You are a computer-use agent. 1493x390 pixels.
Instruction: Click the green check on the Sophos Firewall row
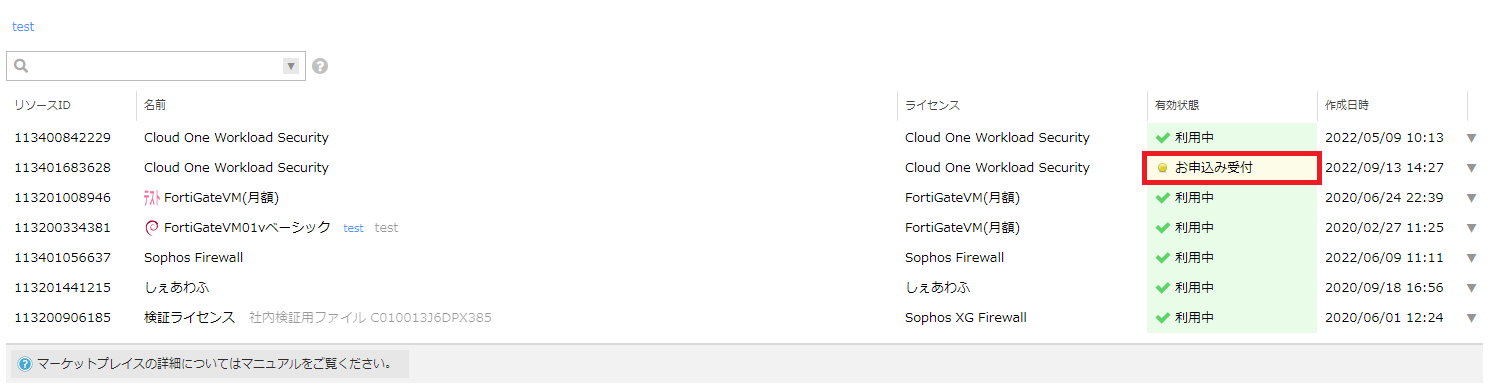(x=1162, y=258)
